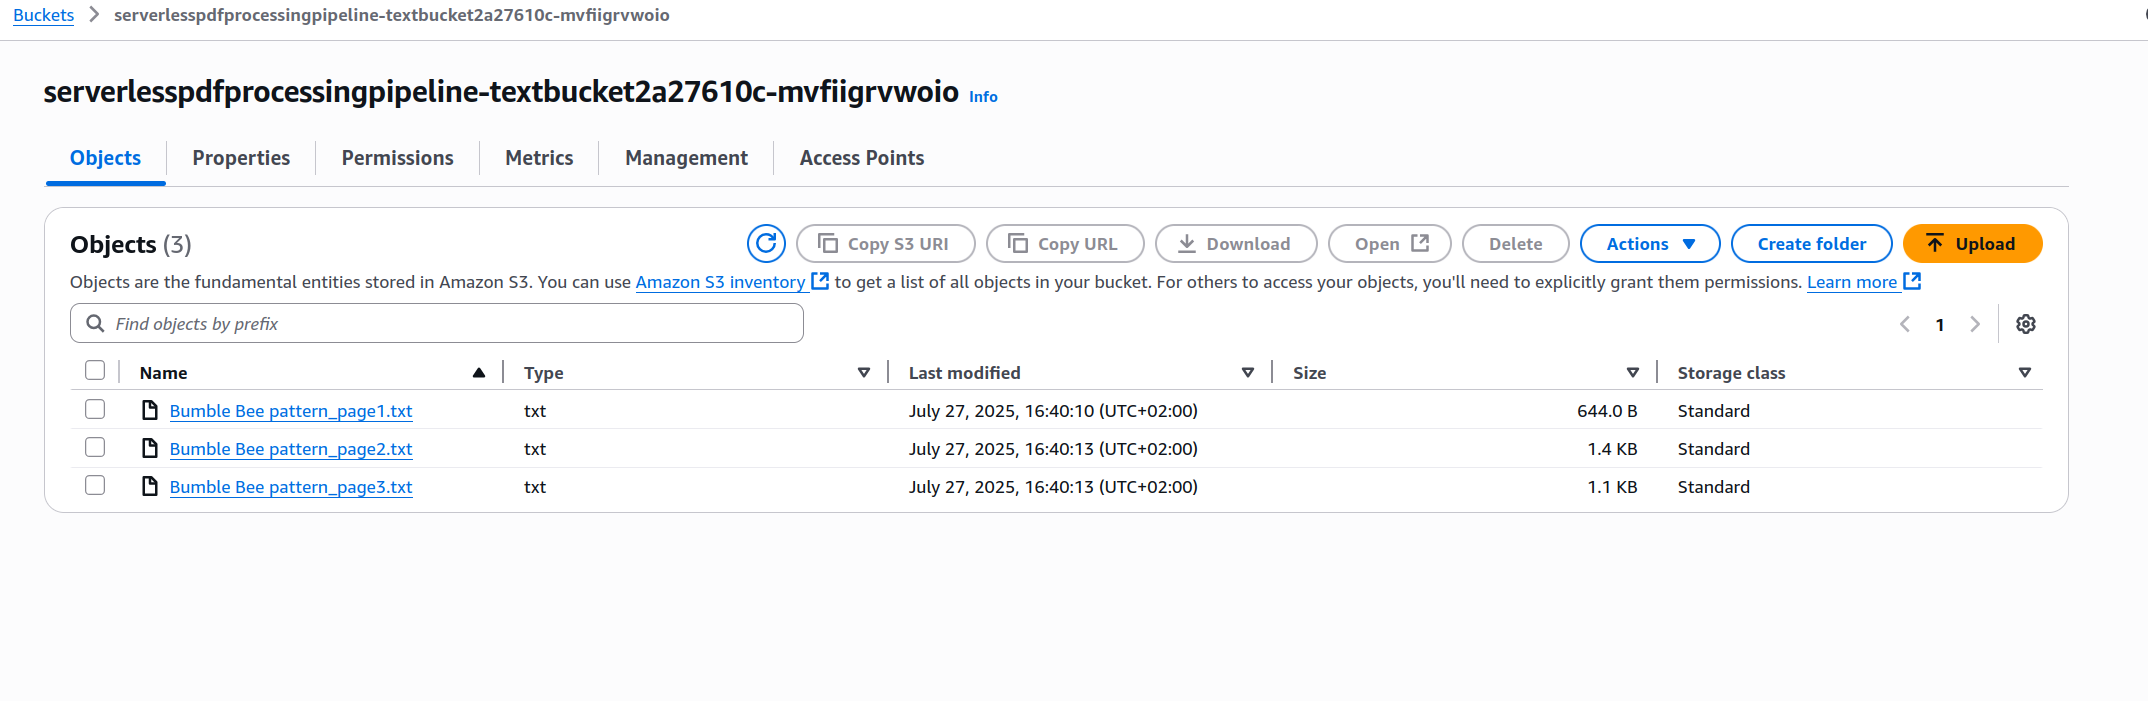Click external link icon after Learn more
Screen dimensions: 2148x701
1912,281
